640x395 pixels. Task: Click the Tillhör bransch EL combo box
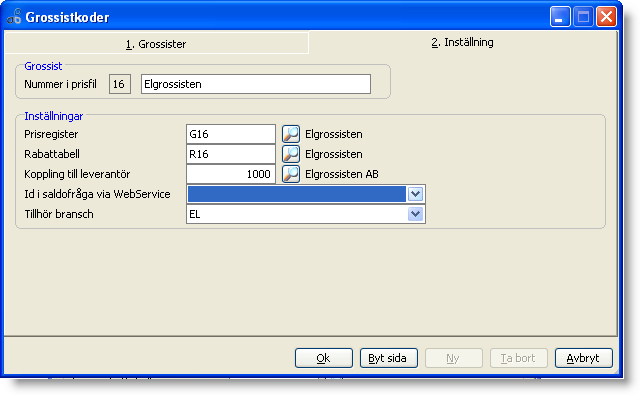point(306,214)
